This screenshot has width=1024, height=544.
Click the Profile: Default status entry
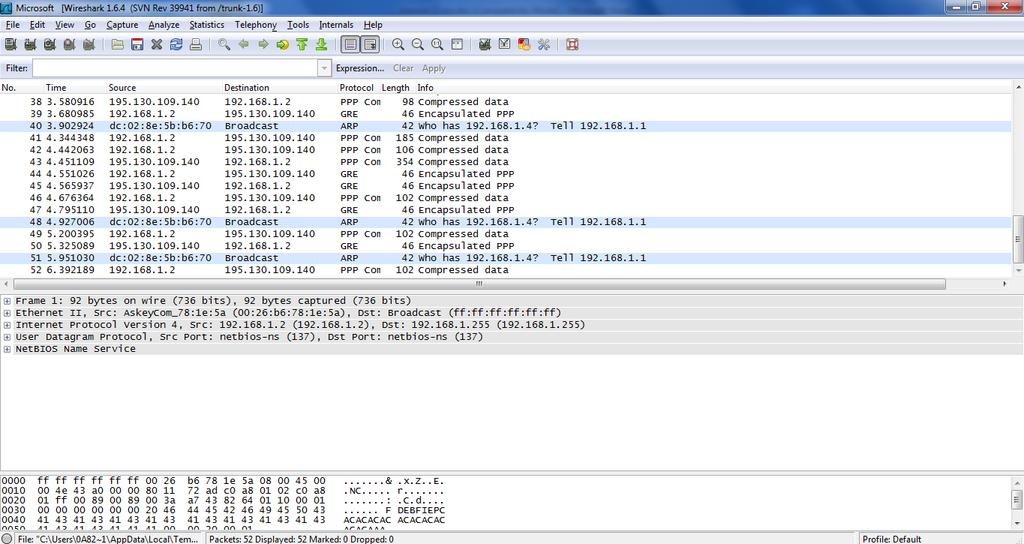[x=891, y=539]
